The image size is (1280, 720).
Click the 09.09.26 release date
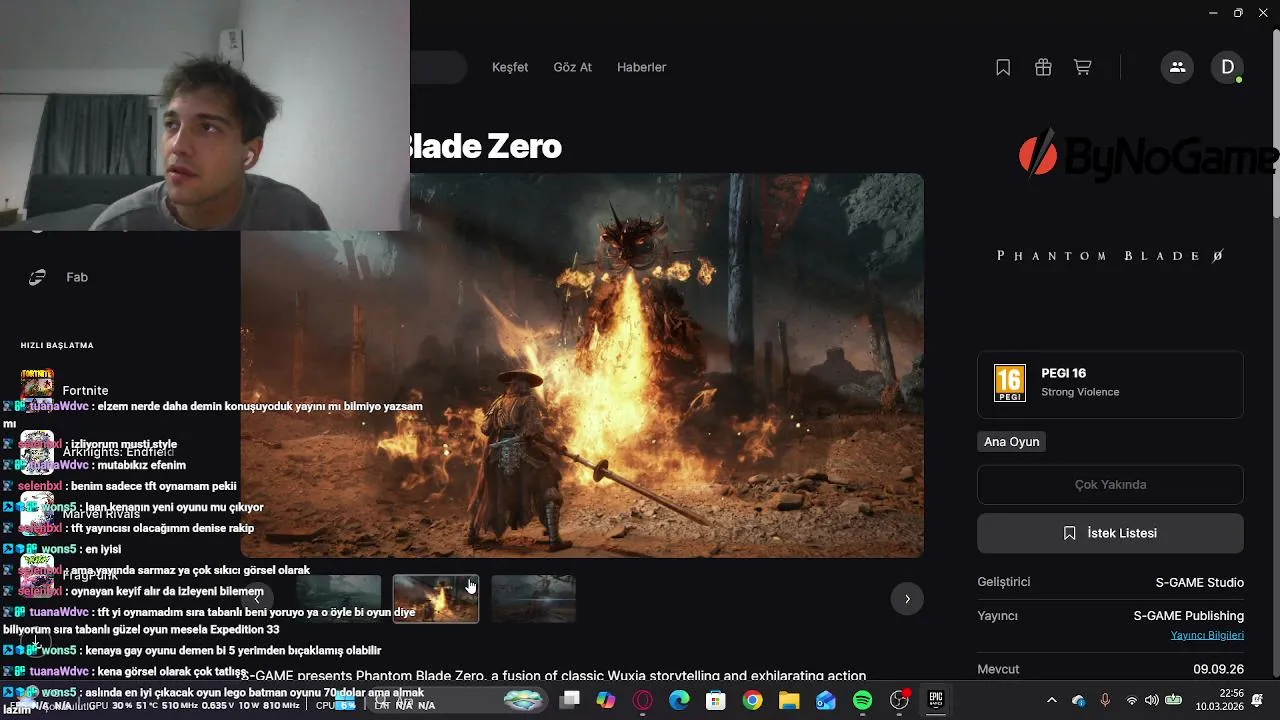1218,669
